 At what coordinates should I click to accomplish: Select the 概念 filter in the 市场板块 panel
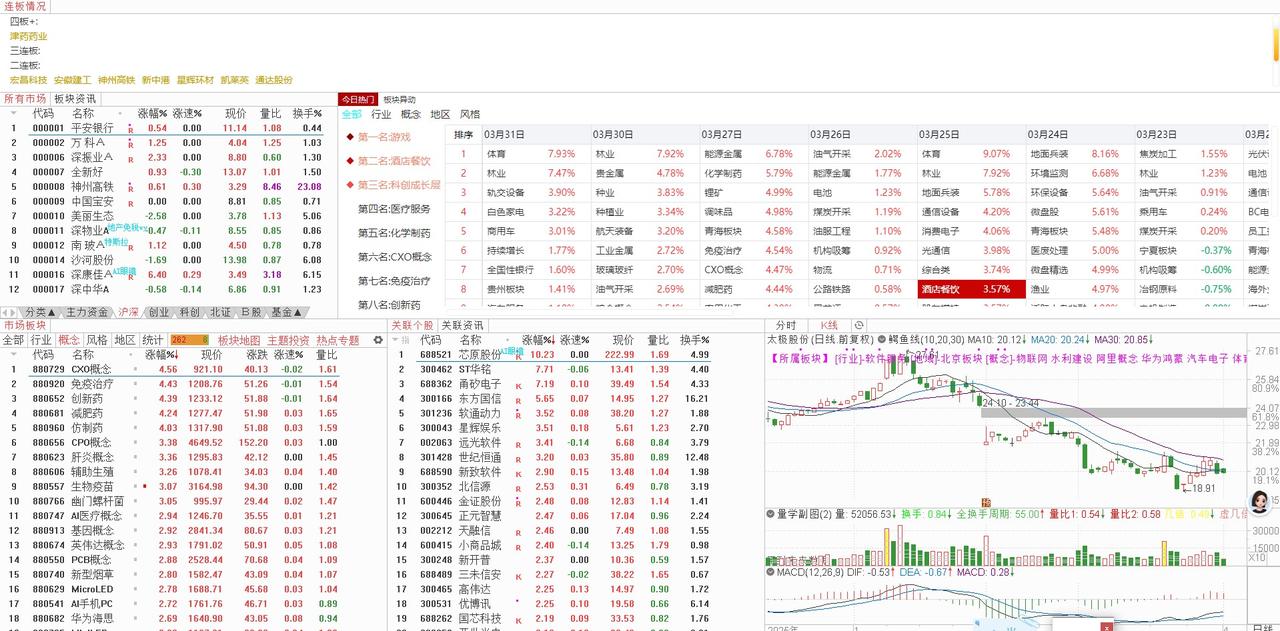pos(69,339)
